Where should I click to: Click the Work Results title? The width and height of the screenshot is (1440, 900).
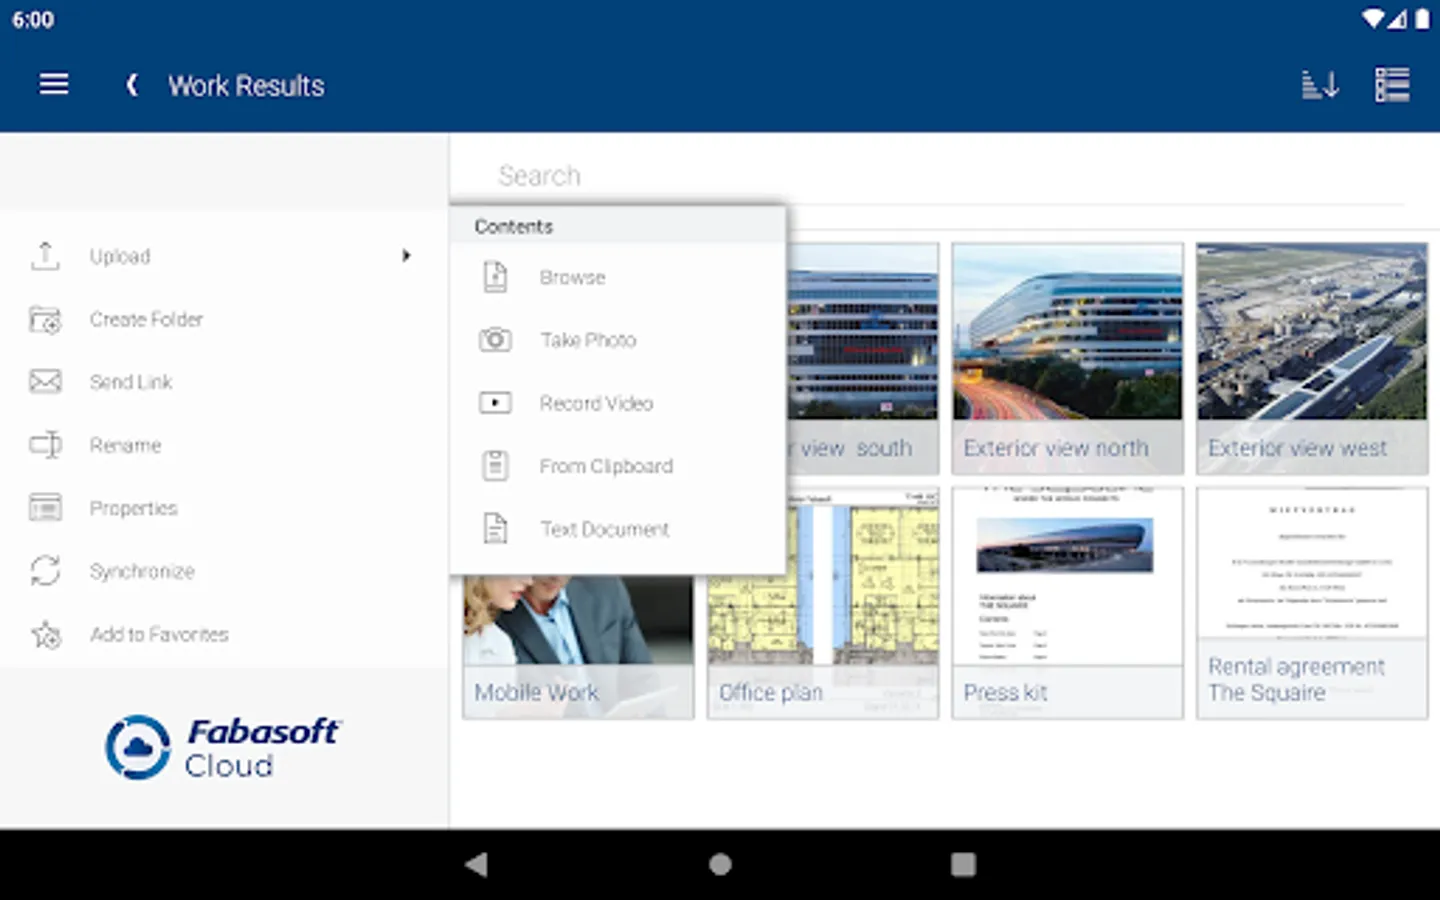(x=246, y=86)
